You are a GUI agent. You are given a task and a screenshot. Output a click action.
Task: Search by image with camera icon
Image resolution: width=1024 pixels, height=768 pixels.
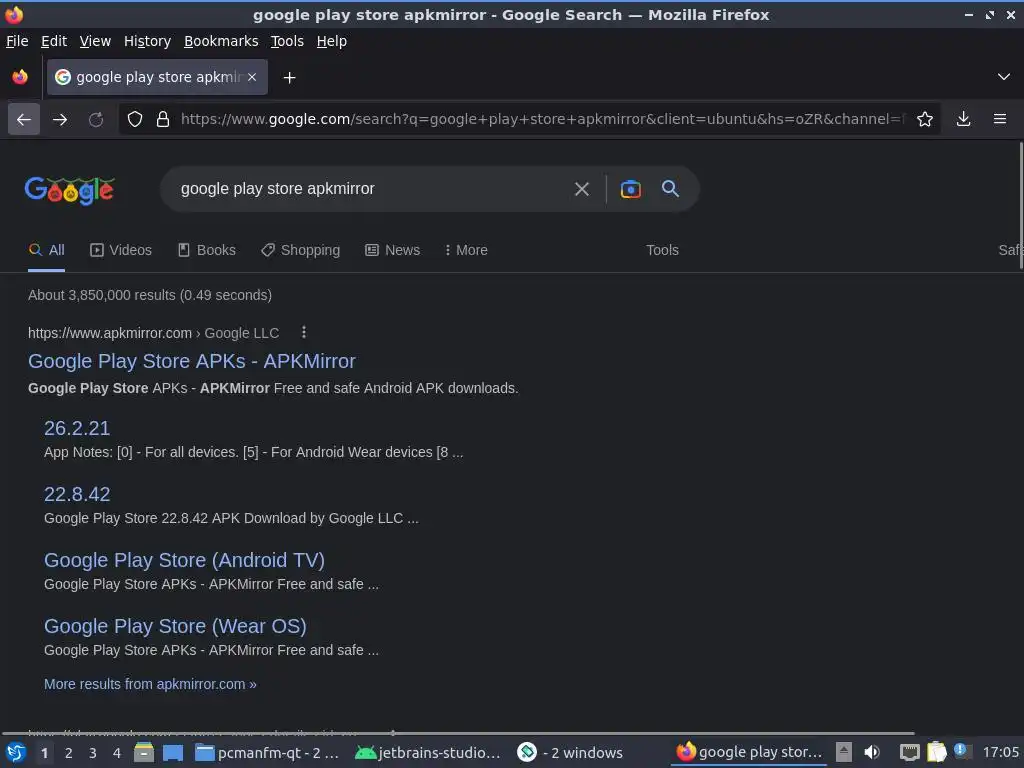[x=631, y=189]
